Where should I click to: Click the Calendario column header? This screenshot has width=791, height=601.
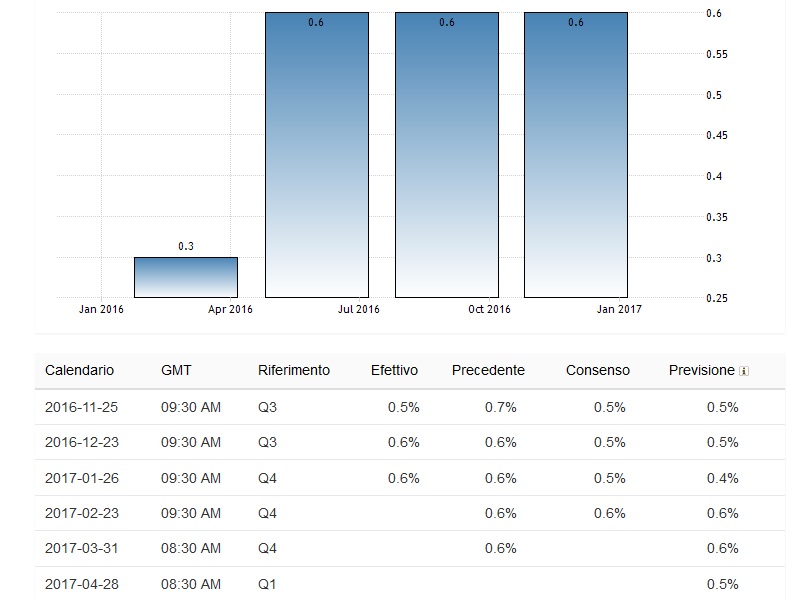tap(80, 370)
